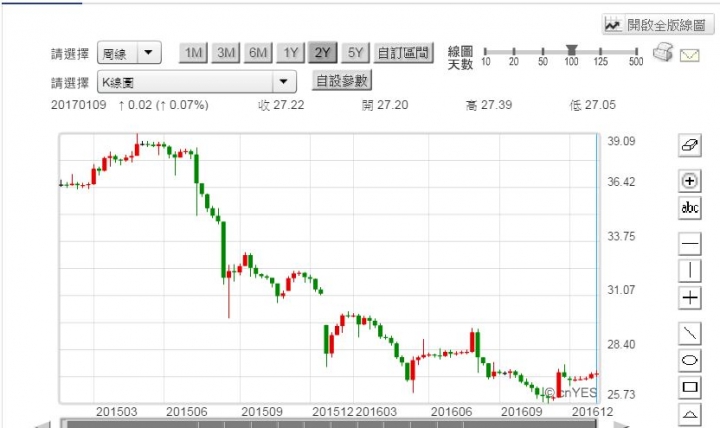720x428 pixels.
Task: Click the left arrow of chart scrollbar
Action: point(44,424)
